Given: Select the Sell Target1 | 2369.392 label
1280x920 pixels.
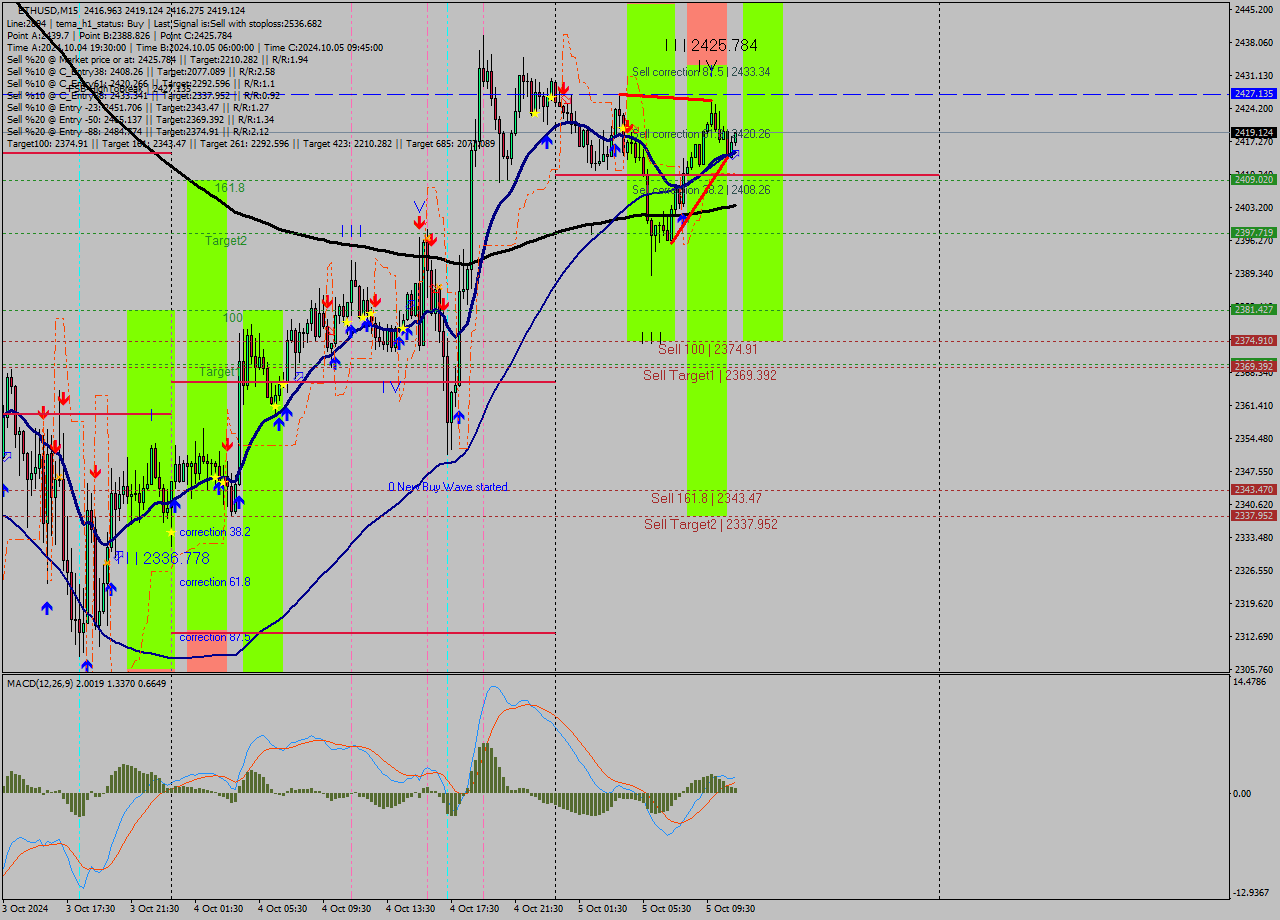Looking at the screenshot, I should click(x=709, y=375).
